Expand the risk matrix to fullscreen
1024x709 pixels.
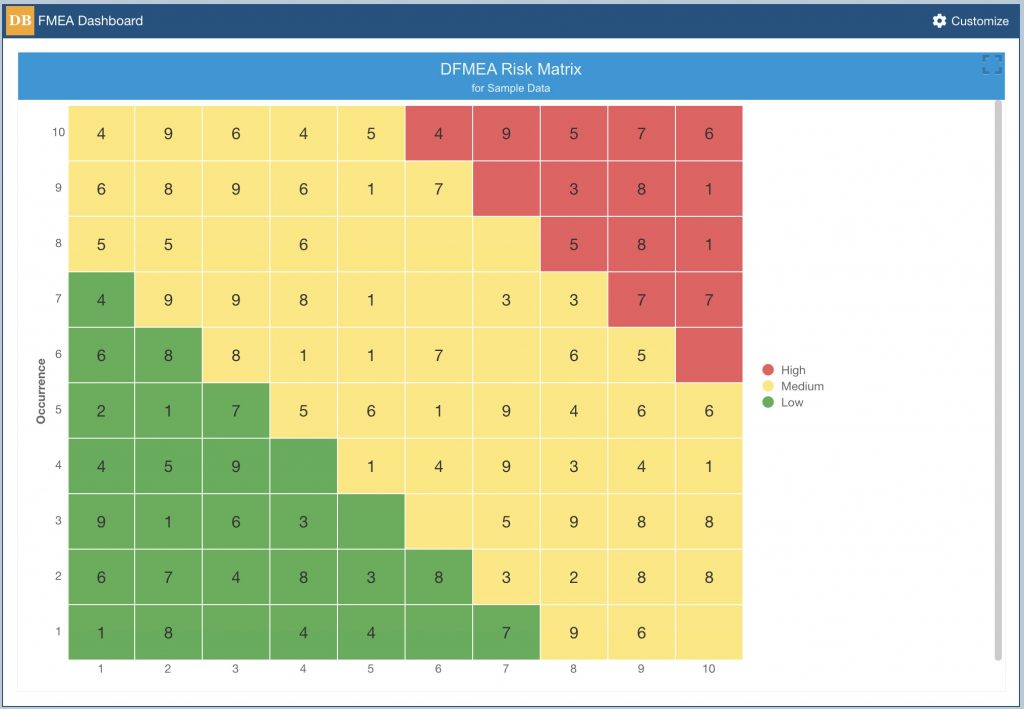tap(992, 64)
